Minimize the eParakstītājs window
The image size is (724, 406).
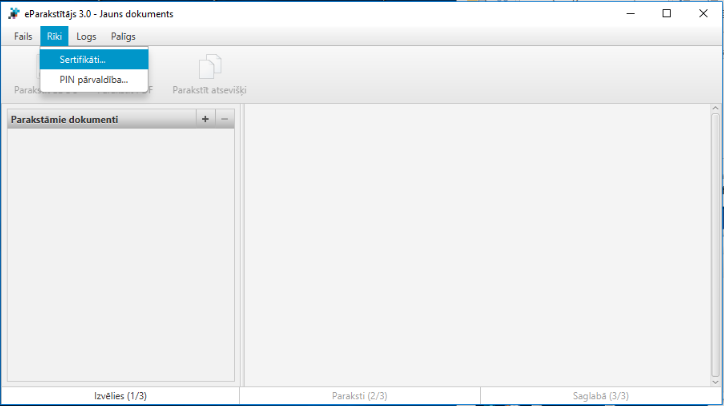(x=630, y=13)
